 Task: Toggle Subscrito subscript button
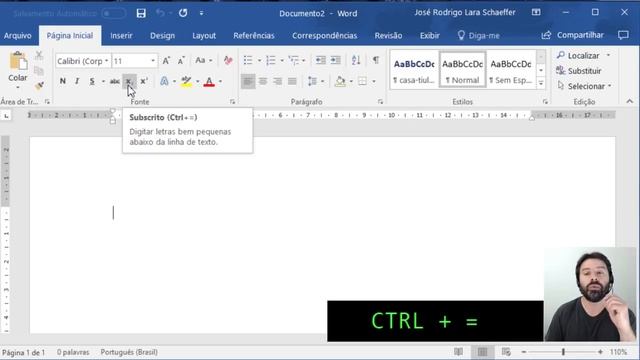click(x=129, y=81)
